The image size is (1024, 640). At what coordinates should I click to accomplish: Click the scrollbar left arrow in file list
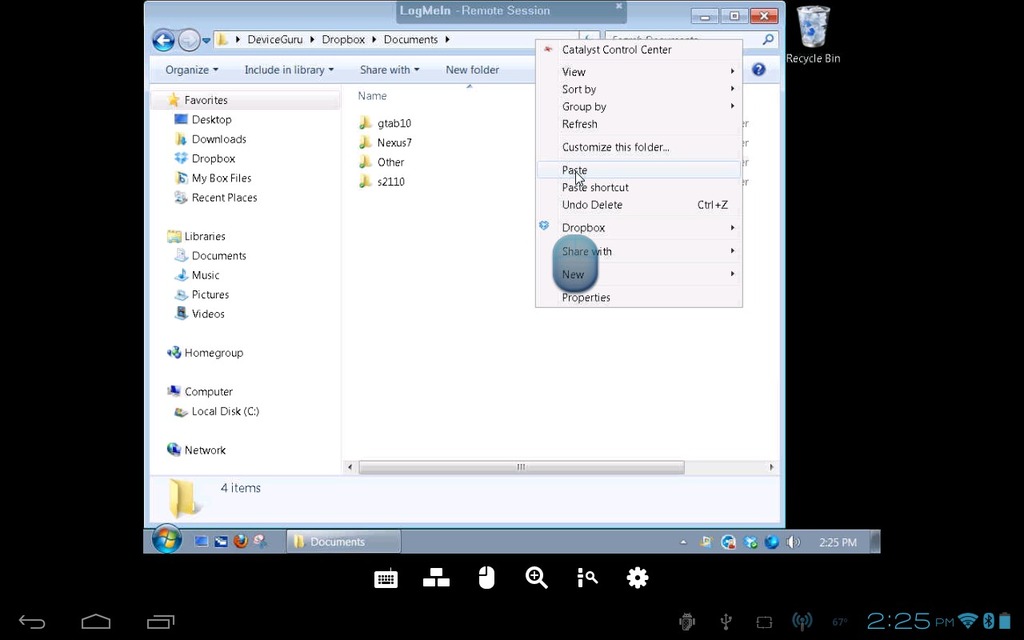[350, 467]
